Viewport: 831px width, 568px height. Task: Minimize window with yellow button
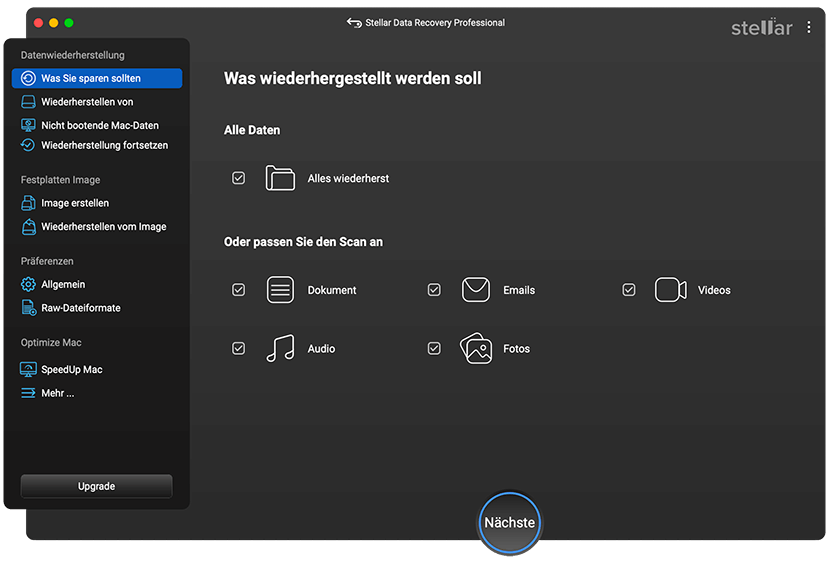[54, 23]
